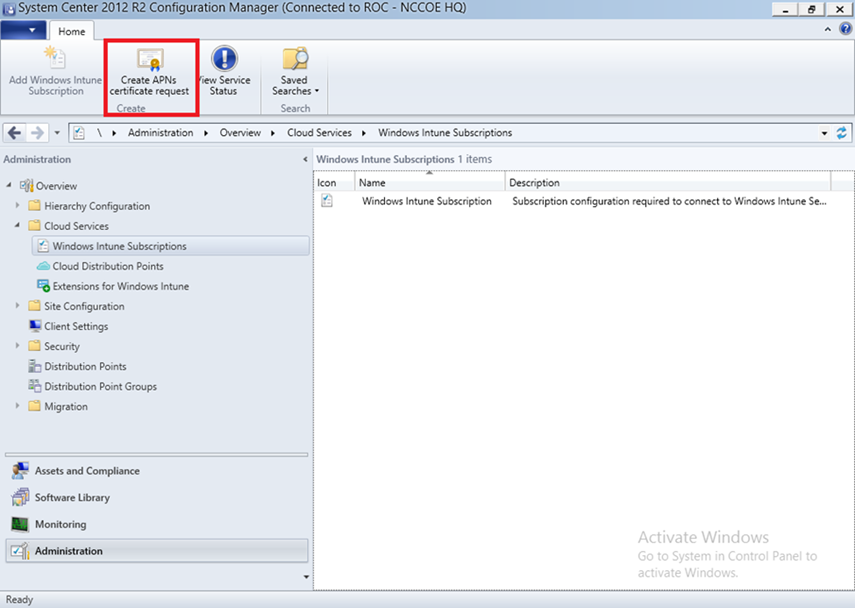Sort list by the Description column header
This screenshot has height=608, width=855.
(668, 183)
